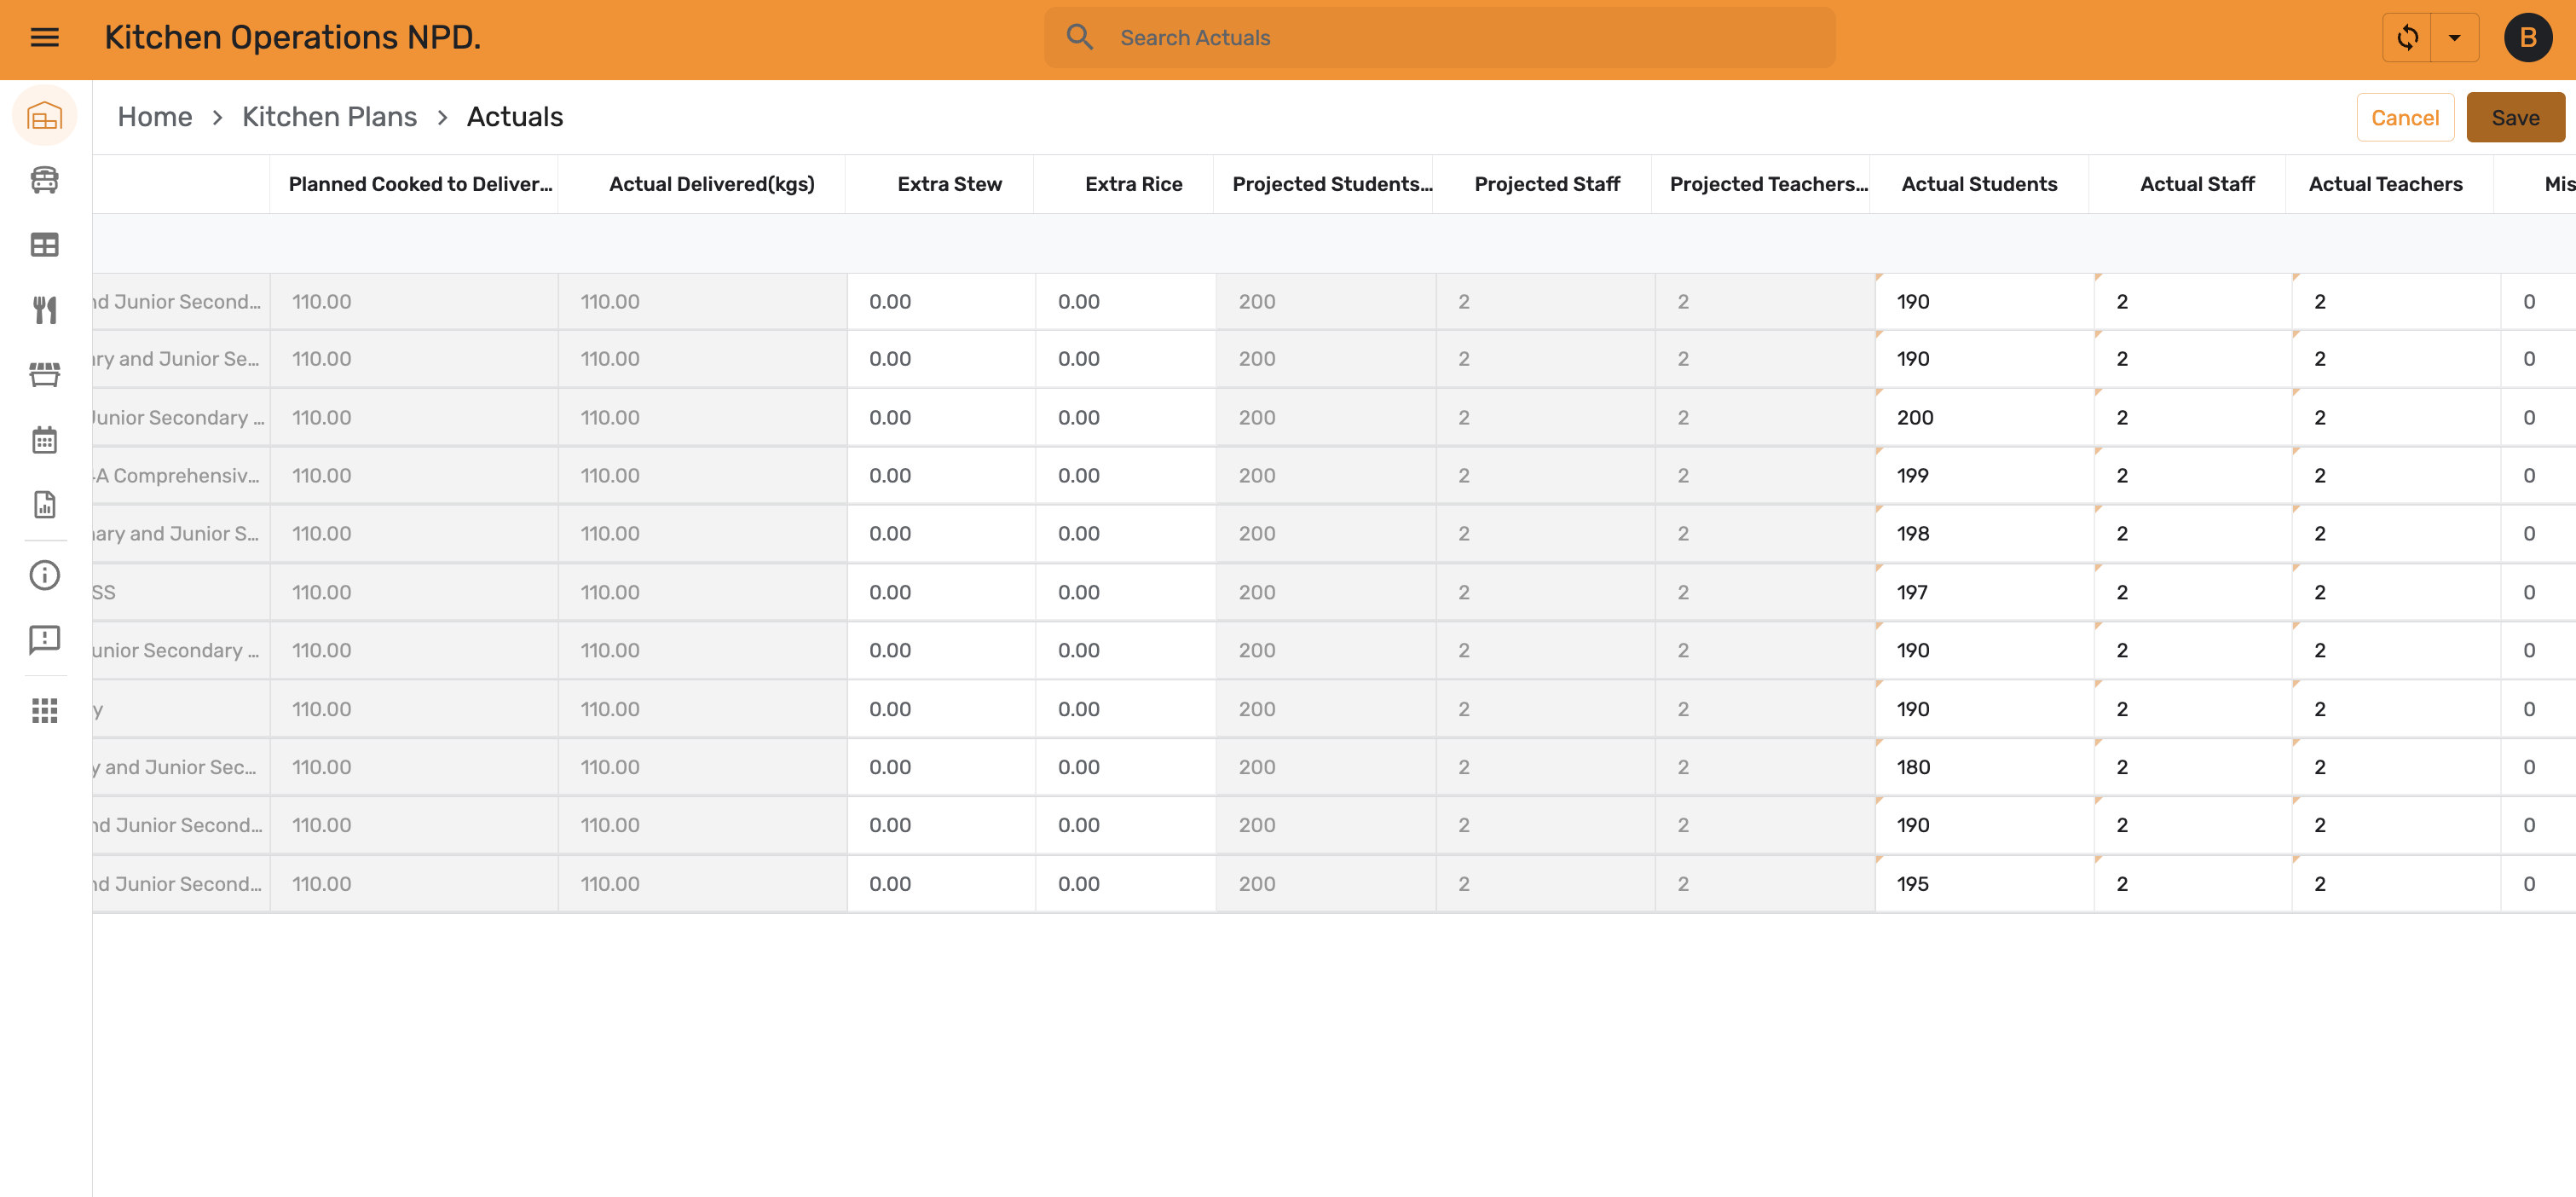Select the 'A Comprehensiv...' school cell

coord(181,476)
